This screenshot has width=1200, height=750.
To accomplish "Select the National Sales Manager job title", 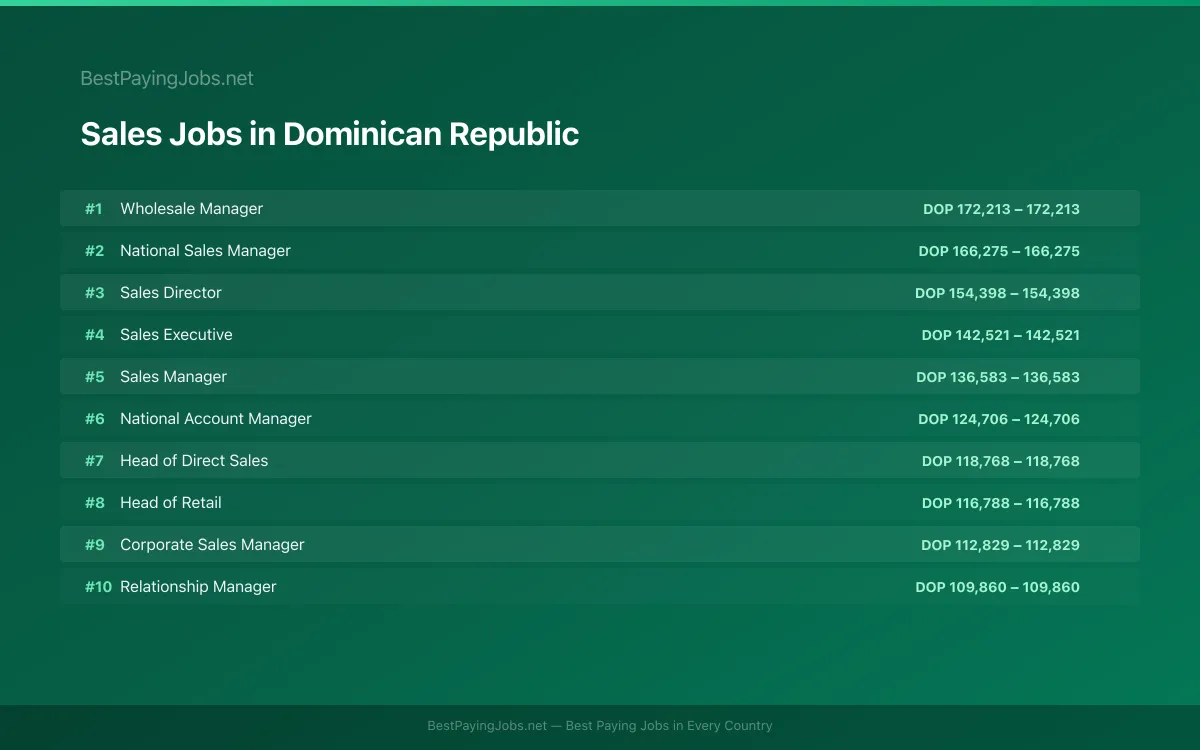I will (x=205, y=250).
